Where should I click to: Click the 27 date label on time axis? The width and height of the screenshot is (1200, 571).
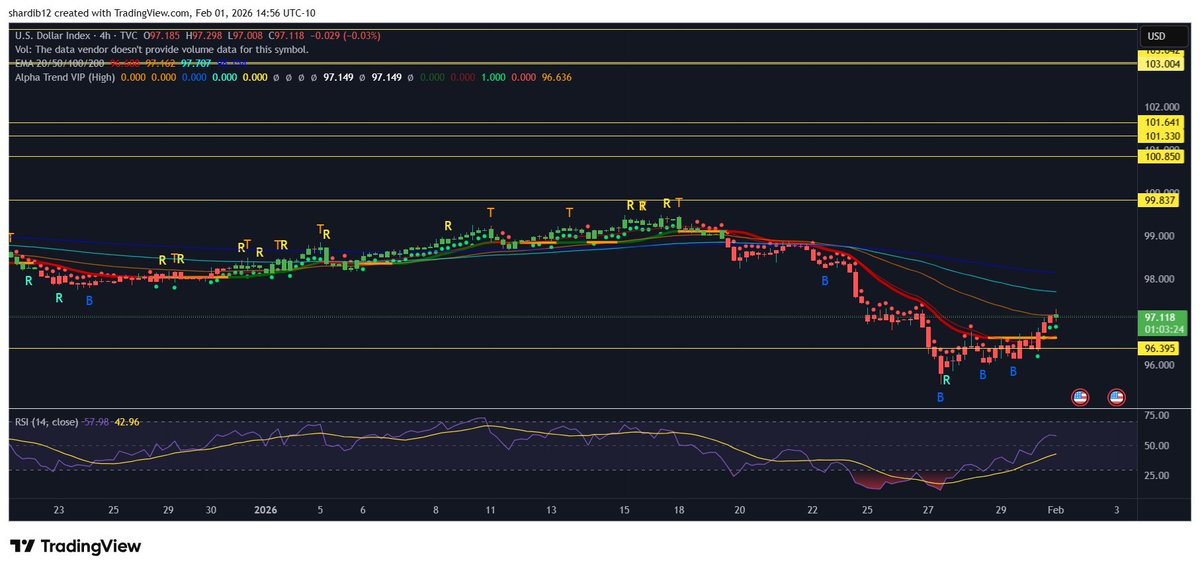point(929,510)
